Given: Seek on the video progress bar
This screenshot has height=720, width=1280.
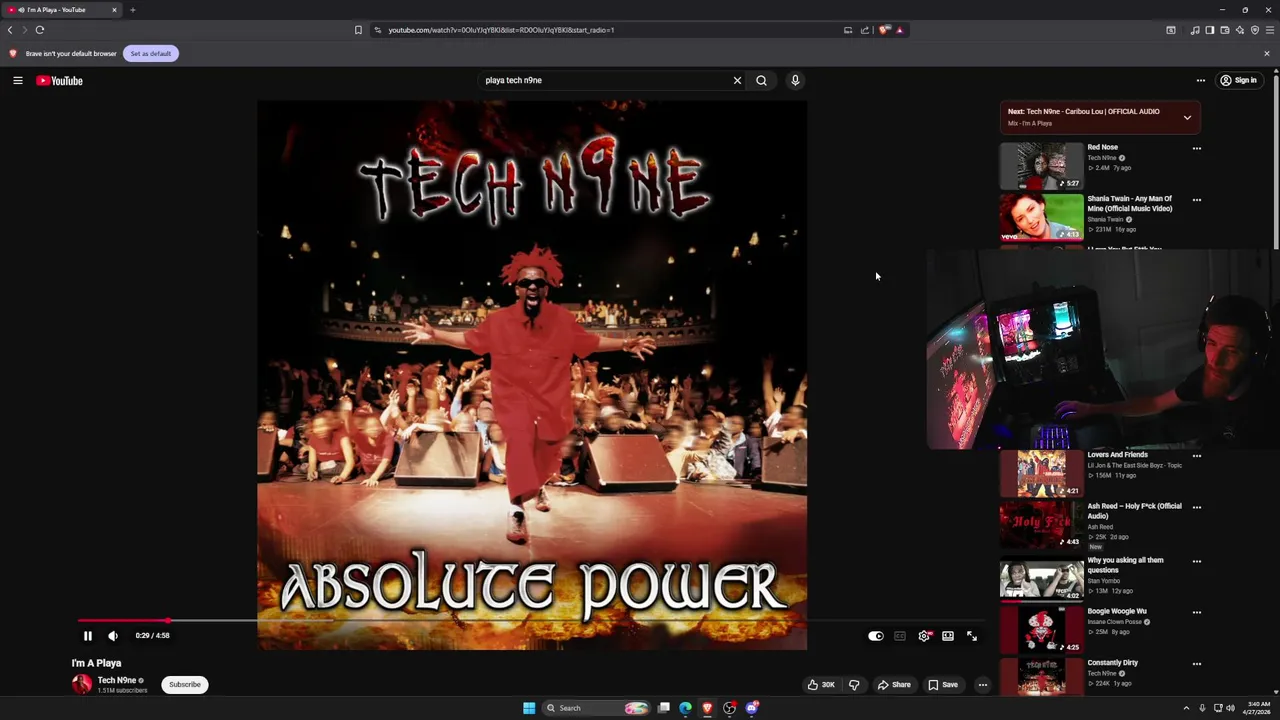Looking at the screenshot, I should tap(532, 620).
